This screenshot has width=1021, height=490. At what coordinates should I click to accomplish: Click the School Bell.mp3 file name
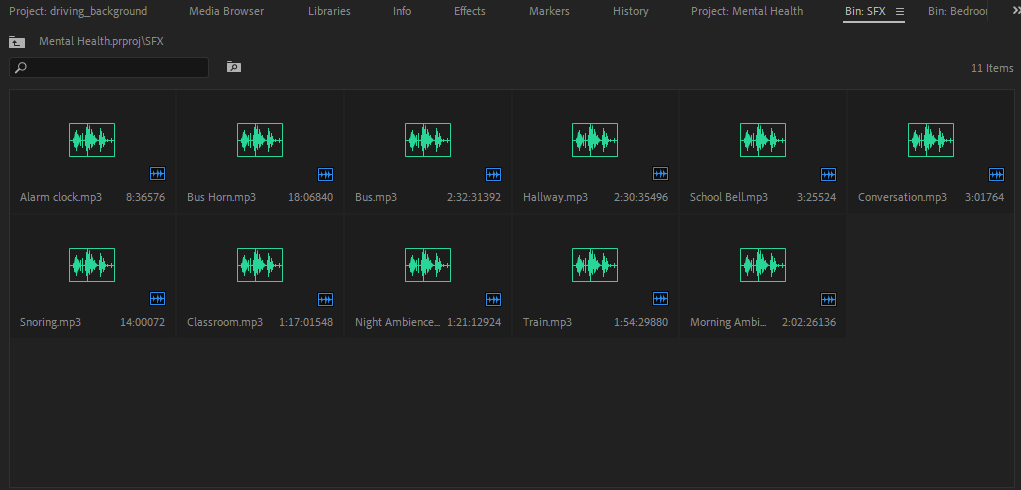pos(729,197)
